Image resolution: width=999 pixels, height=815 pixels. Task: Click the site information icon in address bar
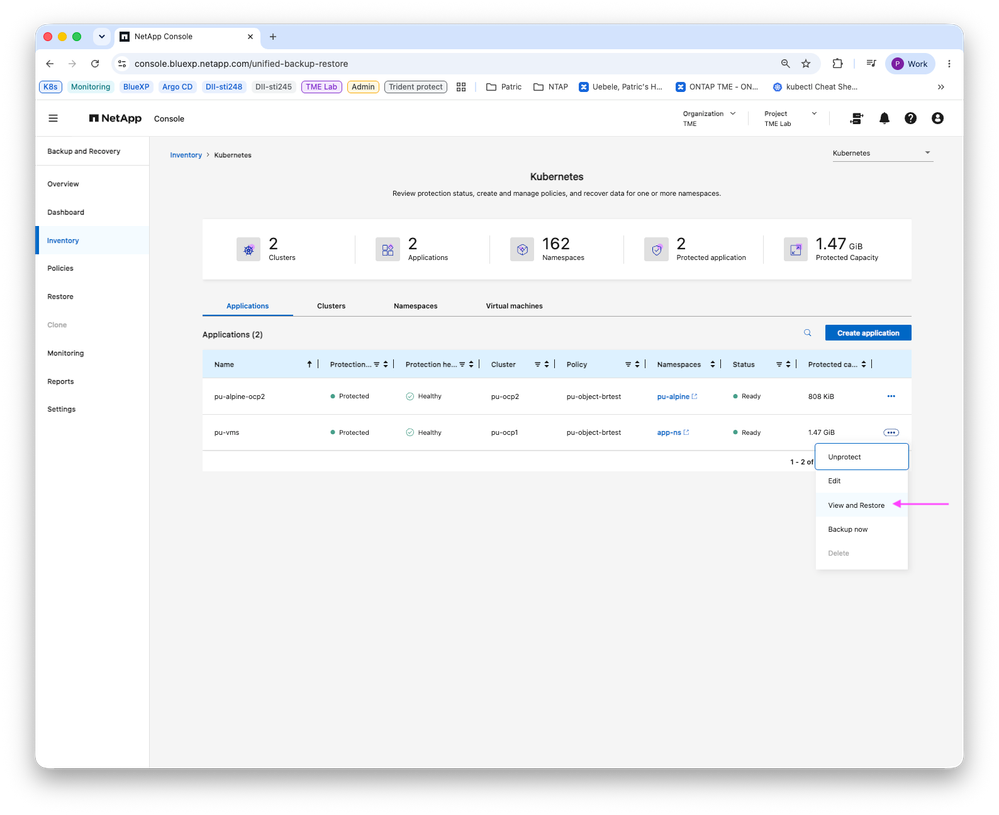122,64
